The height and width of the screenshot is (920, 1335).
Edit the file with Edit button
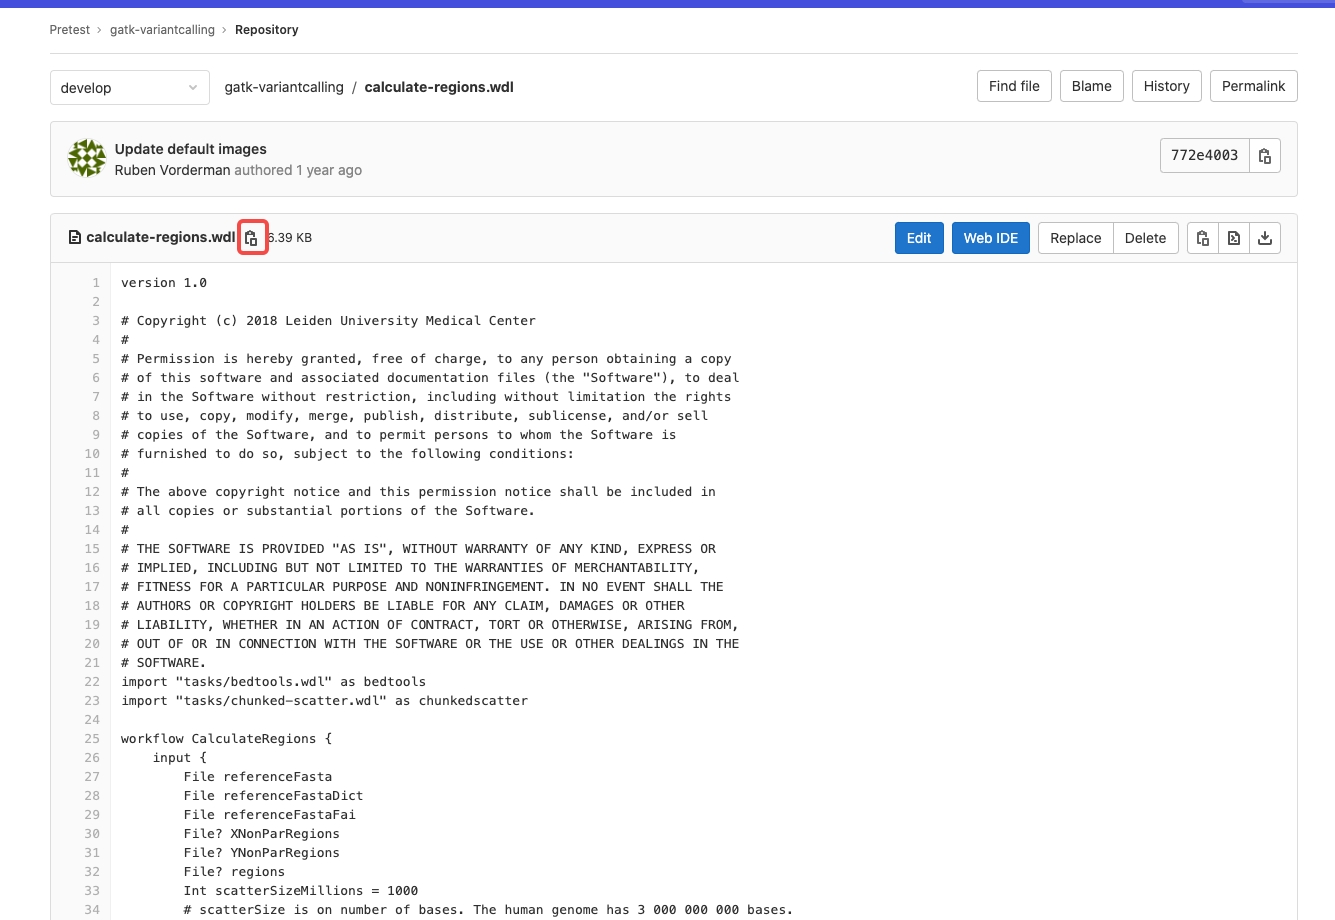click(x=918, y=238)
